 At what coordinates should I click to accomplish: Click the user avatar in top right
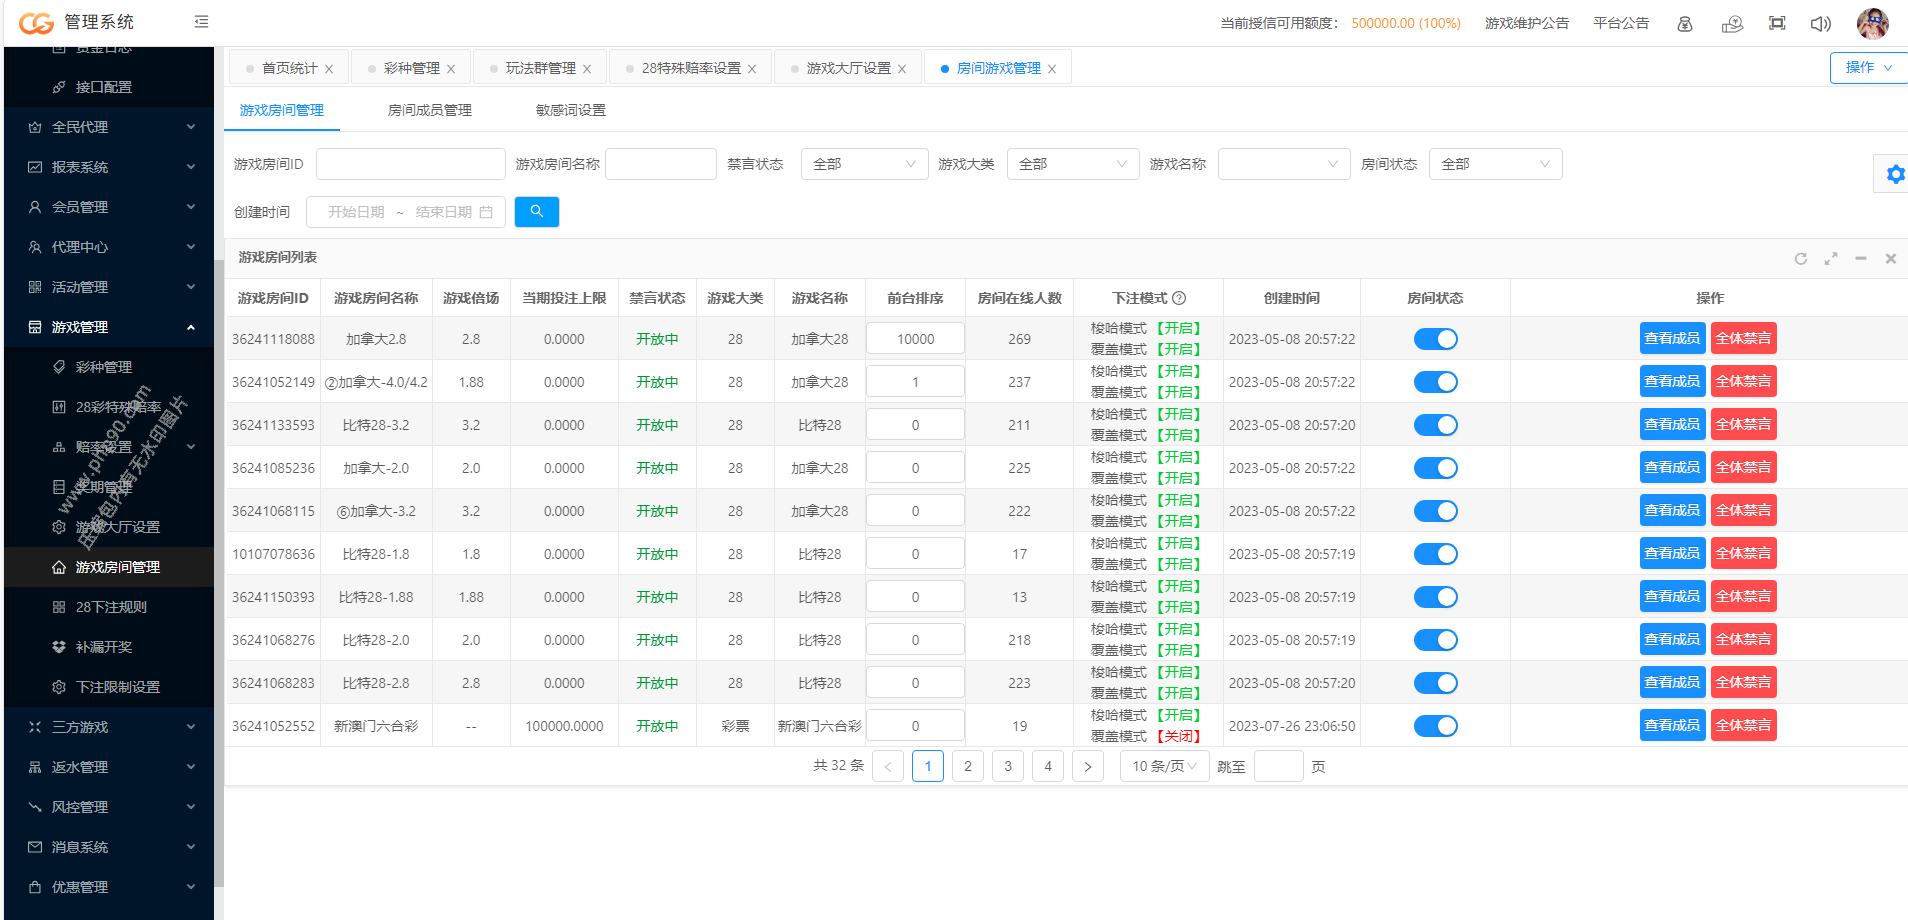[1872, 23]
